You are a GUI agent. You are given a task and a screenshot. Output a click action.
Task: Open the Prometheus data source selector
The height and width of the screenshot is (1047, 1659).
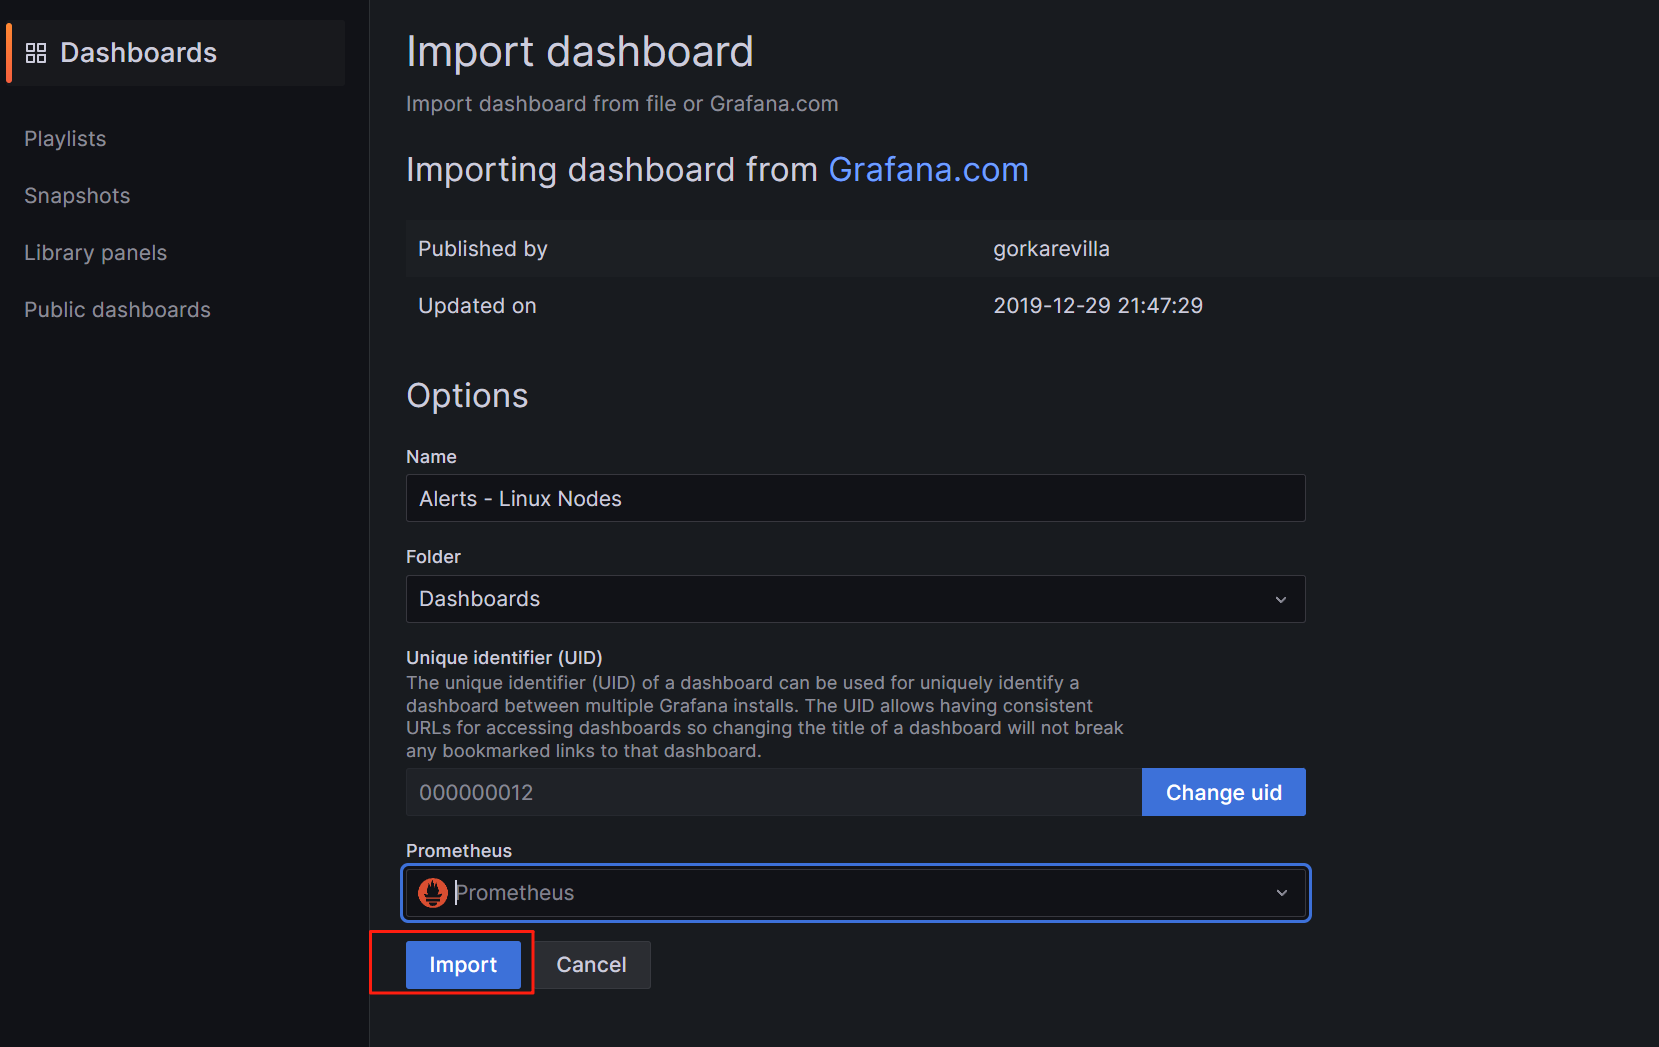pos(856,893)
